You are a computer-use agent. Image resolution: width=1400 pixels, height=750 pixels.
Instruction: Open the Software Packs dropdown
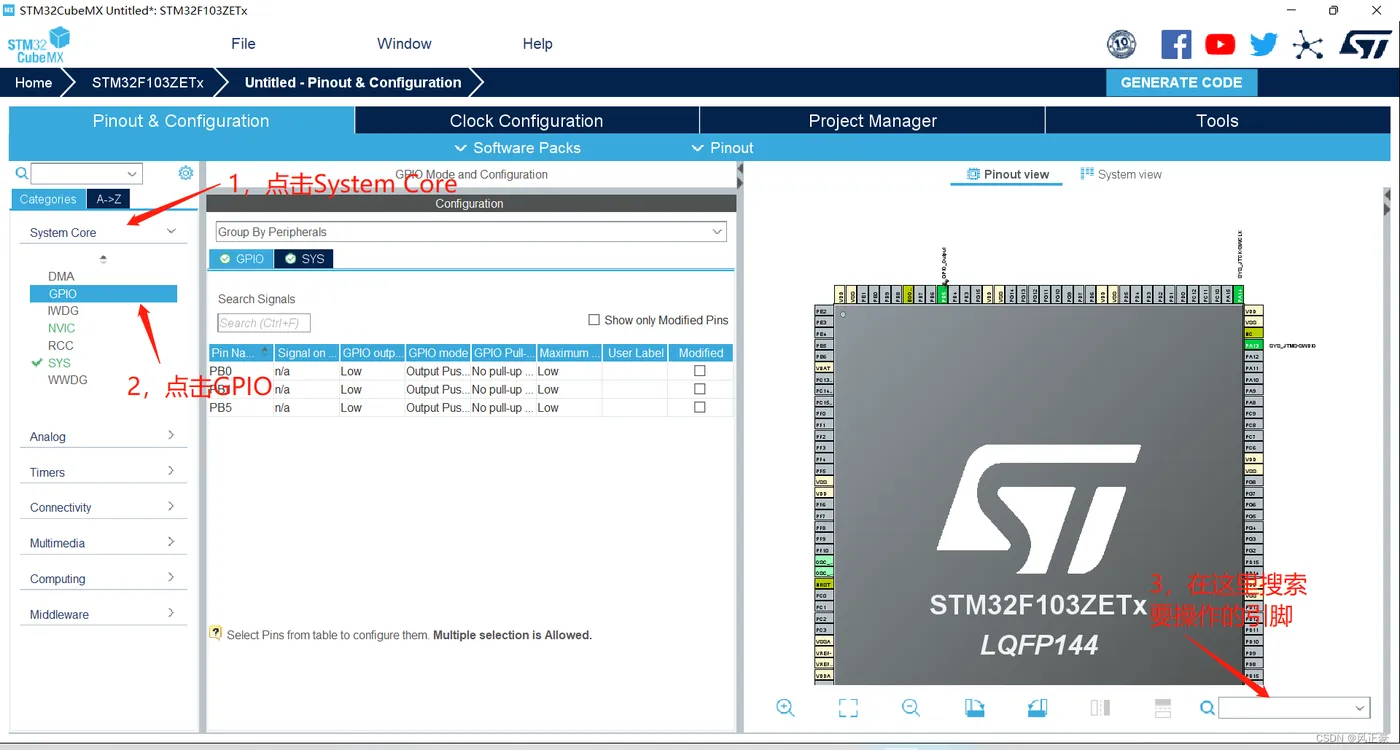[x=518, y=148]
